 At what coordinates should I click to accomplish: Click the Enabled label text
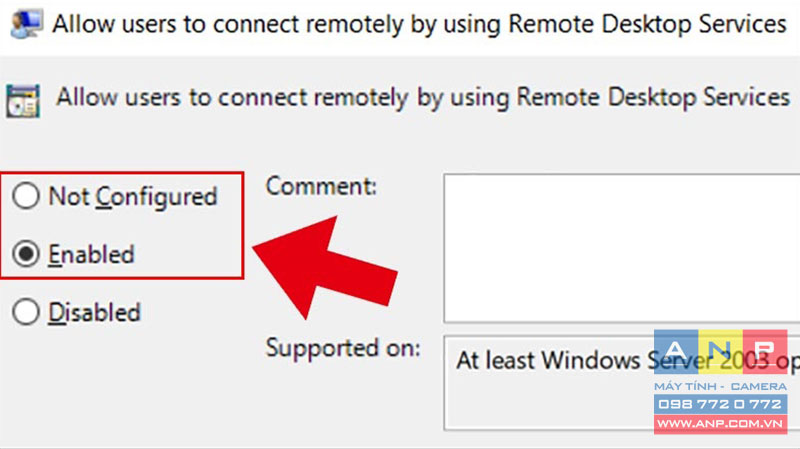click(x=91, y=254)
